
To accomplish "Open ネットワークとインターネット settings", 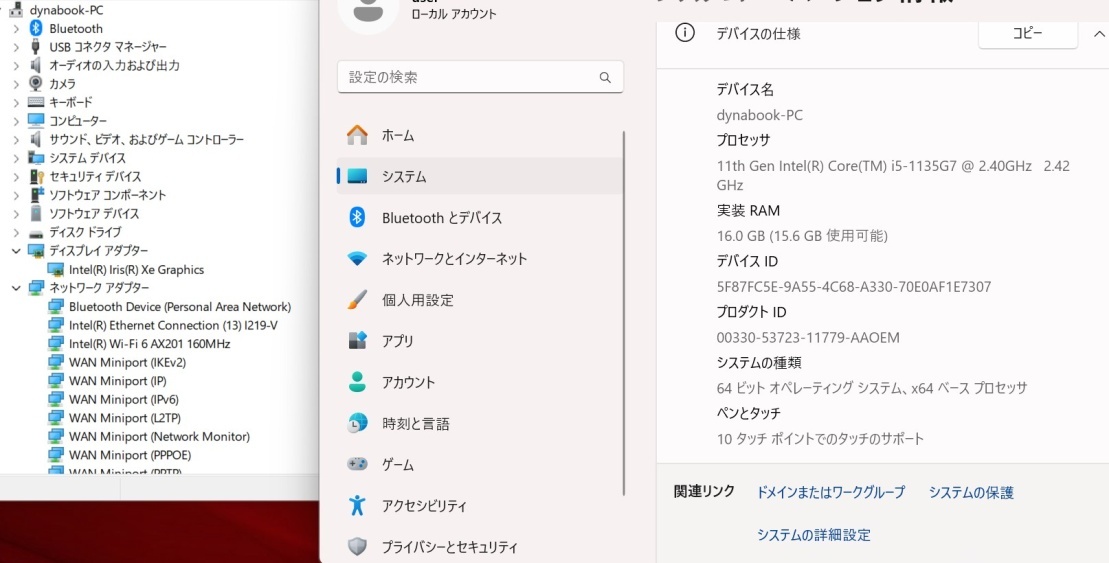I will 480,259.
